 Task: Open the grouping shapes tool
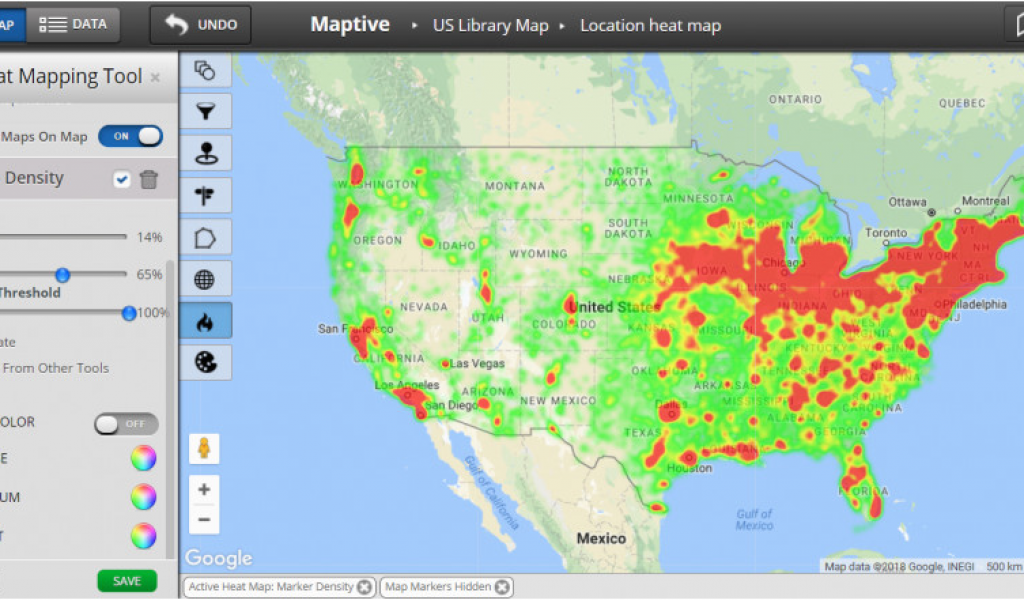click(x=205, y=71)
